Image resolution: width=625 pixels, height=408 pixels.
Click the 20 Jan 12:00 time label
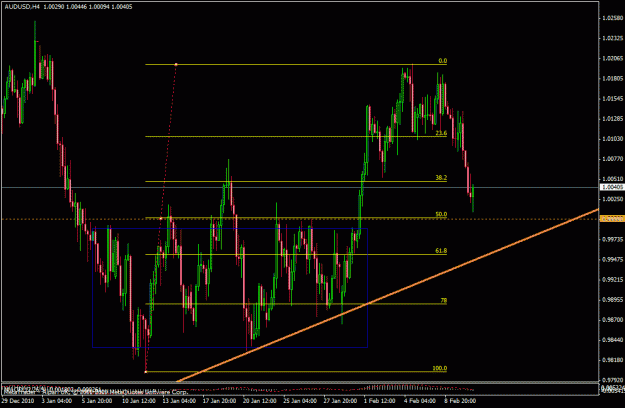(x=259, y=400)
